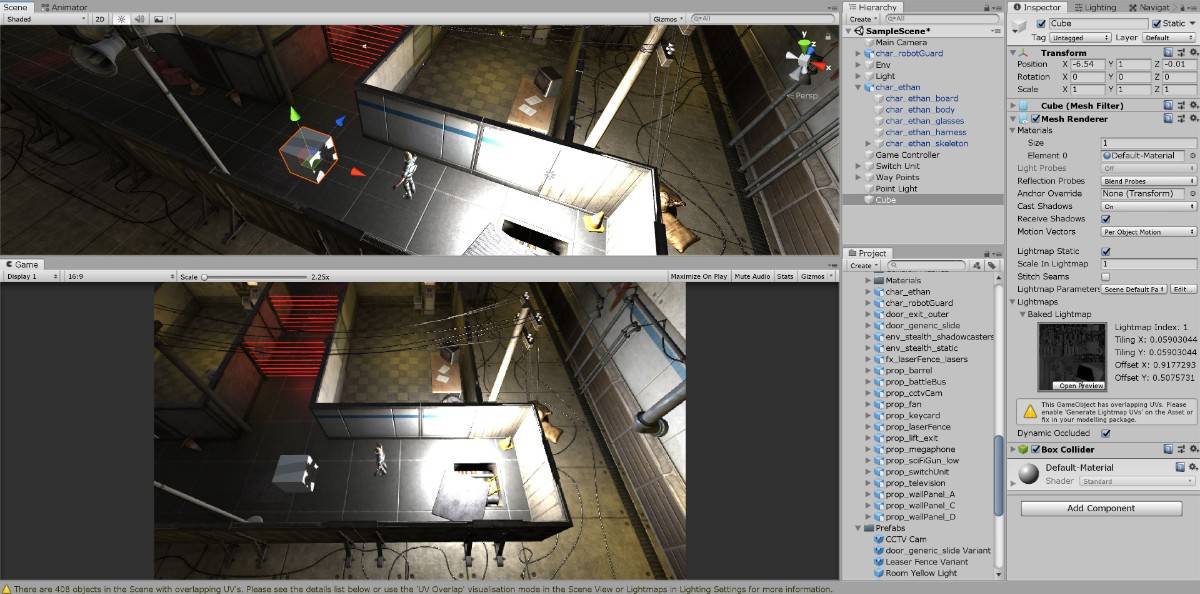Open the Shaded draw mode dropdown
Image resolution: width=1200 pixels, height=594 pixels.
point(45,19)
